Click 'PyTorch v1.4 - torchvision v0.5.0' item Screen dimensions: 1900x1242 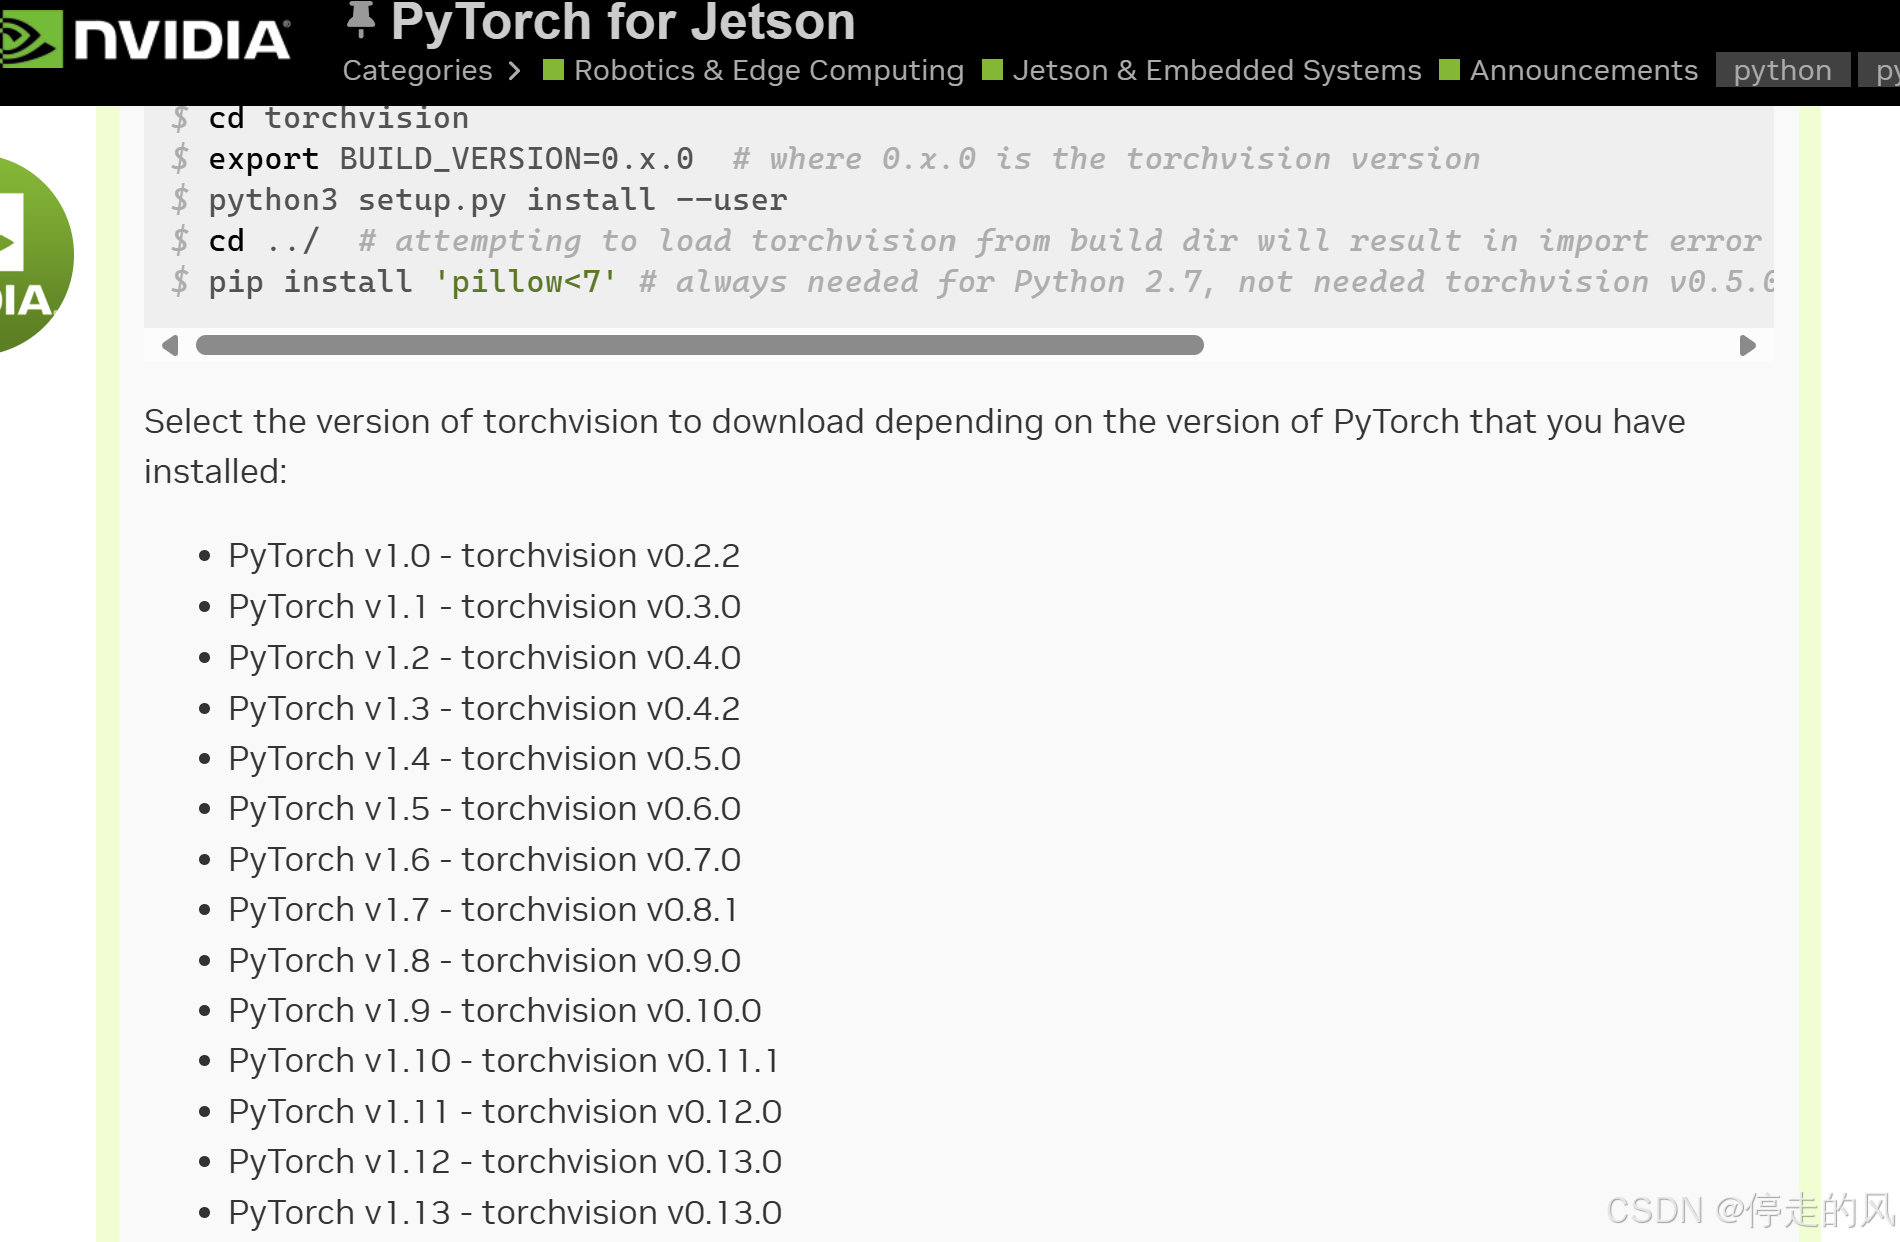pos(484,758)
